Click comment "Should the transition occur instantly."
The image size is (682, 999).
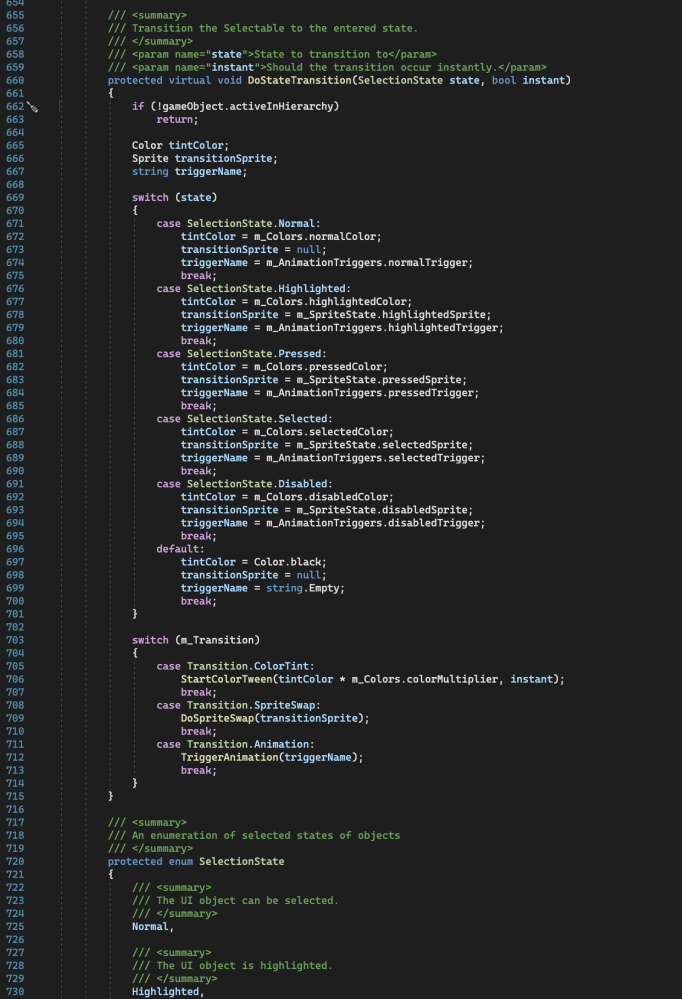click(x=382, y=68)
